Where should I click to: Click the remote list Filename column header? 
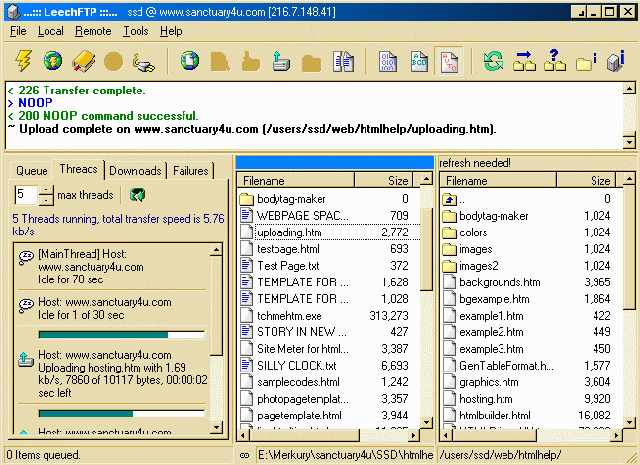point(498,180)
